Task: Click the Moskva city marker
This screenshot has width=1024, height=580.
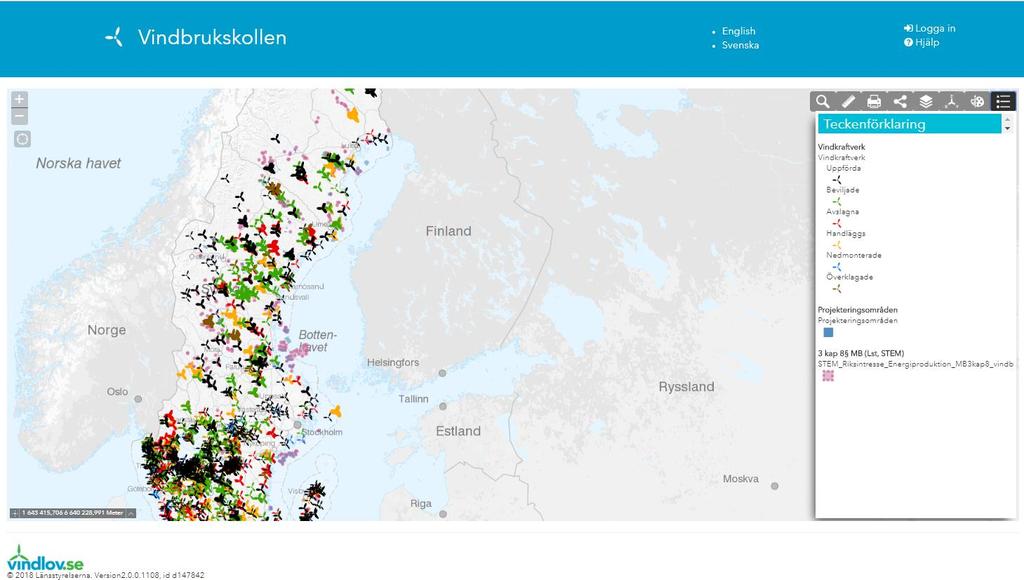Action: (775, 486)
